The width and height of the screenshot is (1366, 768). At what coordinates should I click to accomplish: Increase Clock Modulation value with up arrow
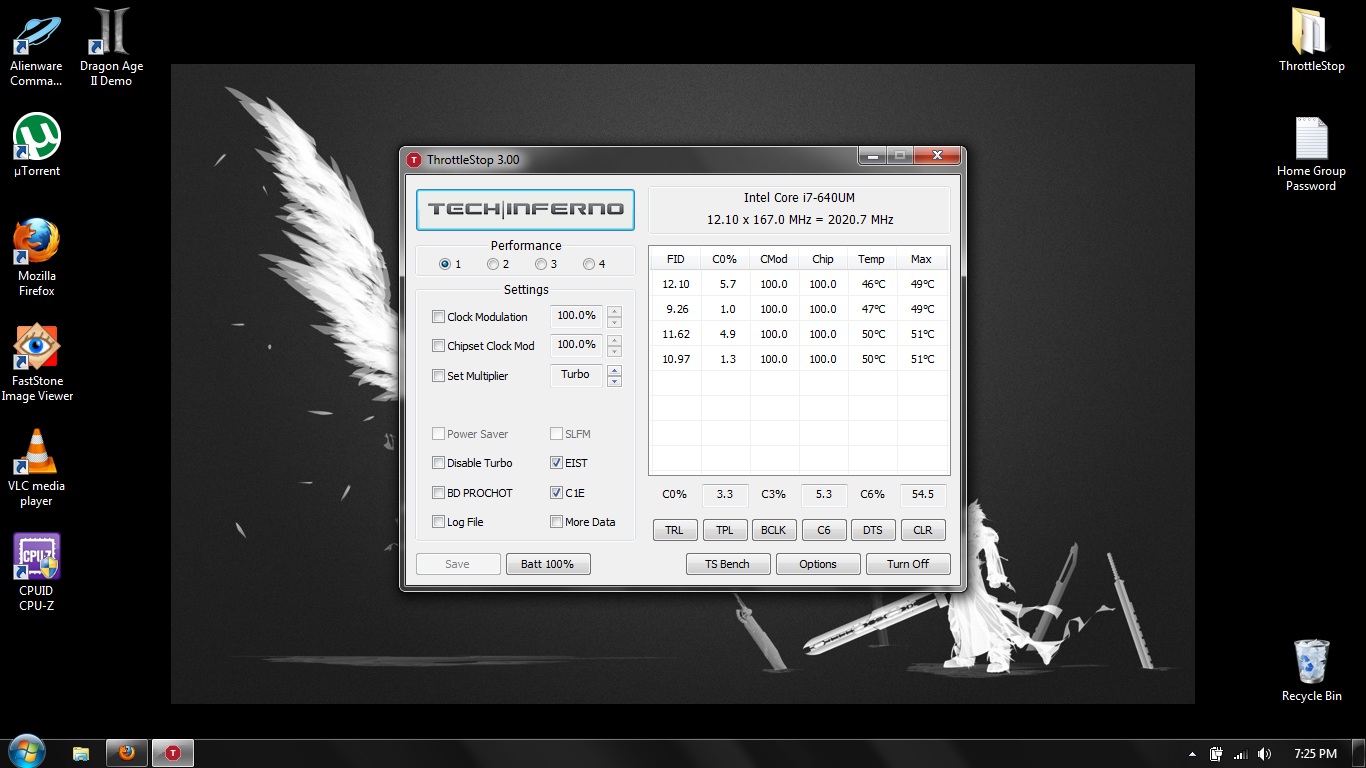[x=614, y=311]
